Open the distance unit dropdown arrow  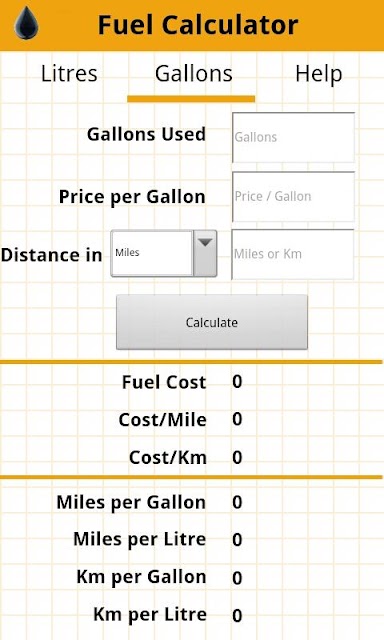205,253
